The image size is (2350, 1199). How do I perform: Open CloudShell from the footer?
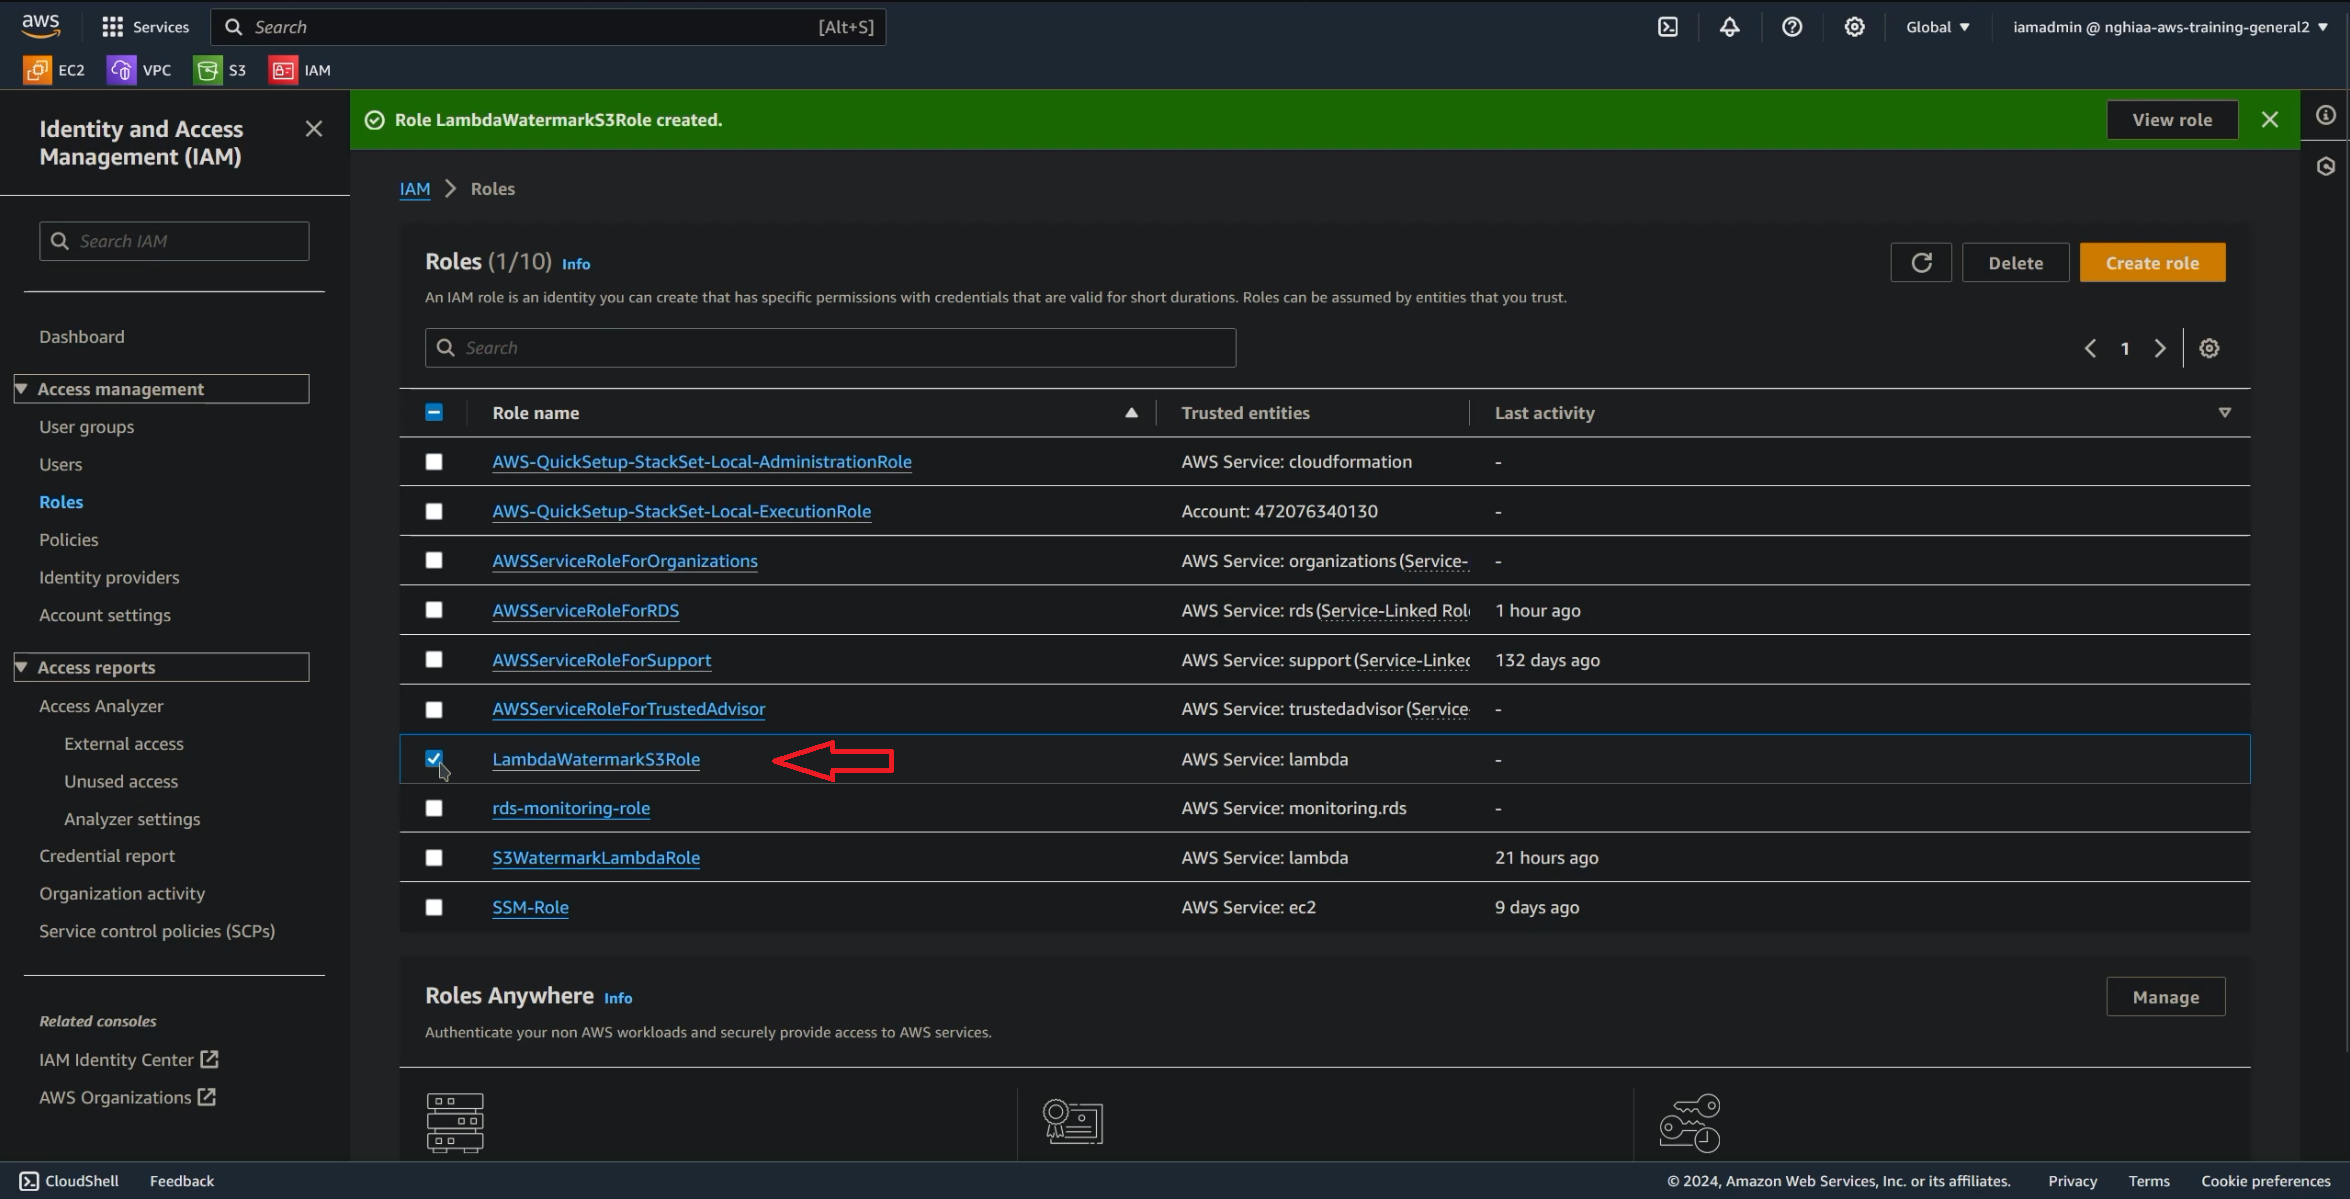click(69, 1181)
